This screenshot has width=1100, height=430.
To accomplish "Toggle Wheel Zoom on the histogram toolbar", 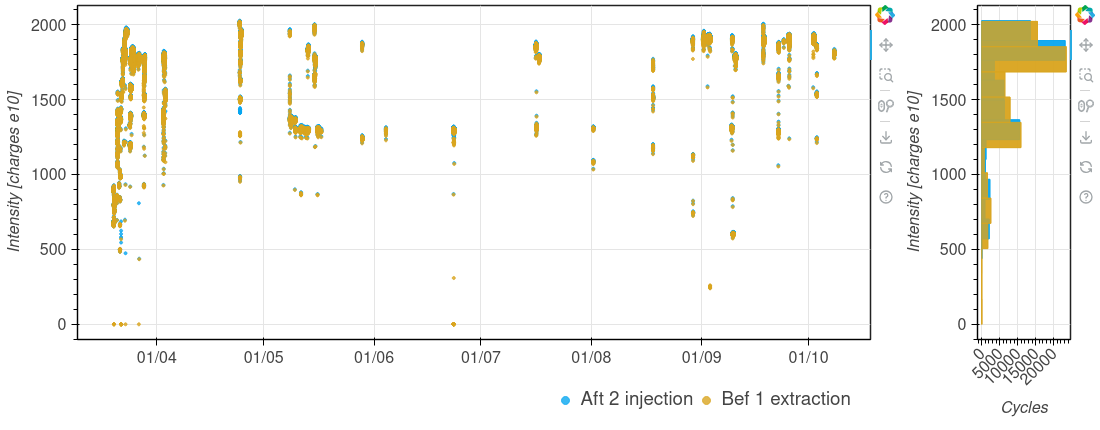I will click(x=1085, y=106).
